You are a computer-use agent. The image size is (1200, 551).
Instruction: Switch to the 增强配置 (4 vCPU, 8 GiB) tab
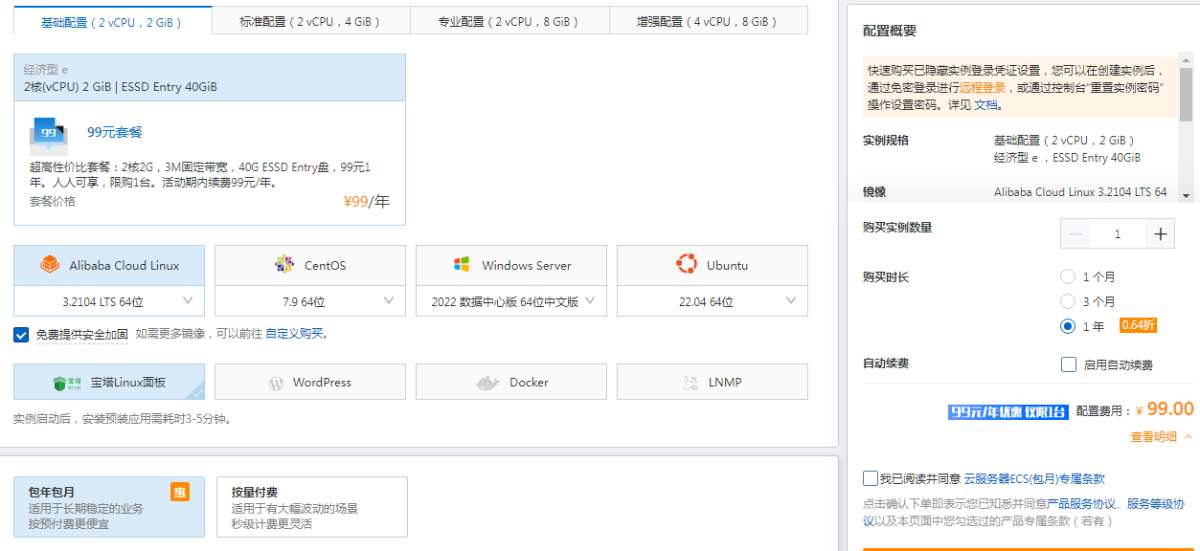(707, 21)
